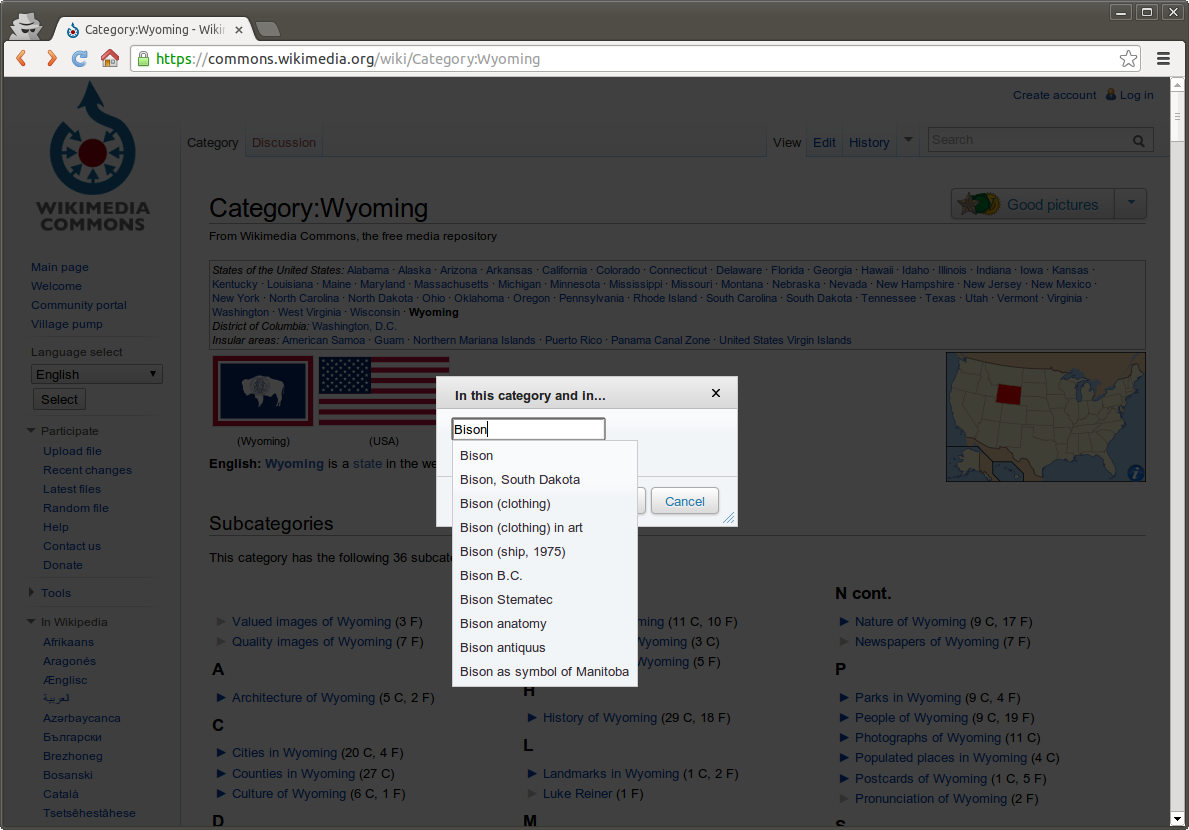Open the Random file sidebar link
The width and height of the screenshot is (1189, 830).
(x=76, y=508)
